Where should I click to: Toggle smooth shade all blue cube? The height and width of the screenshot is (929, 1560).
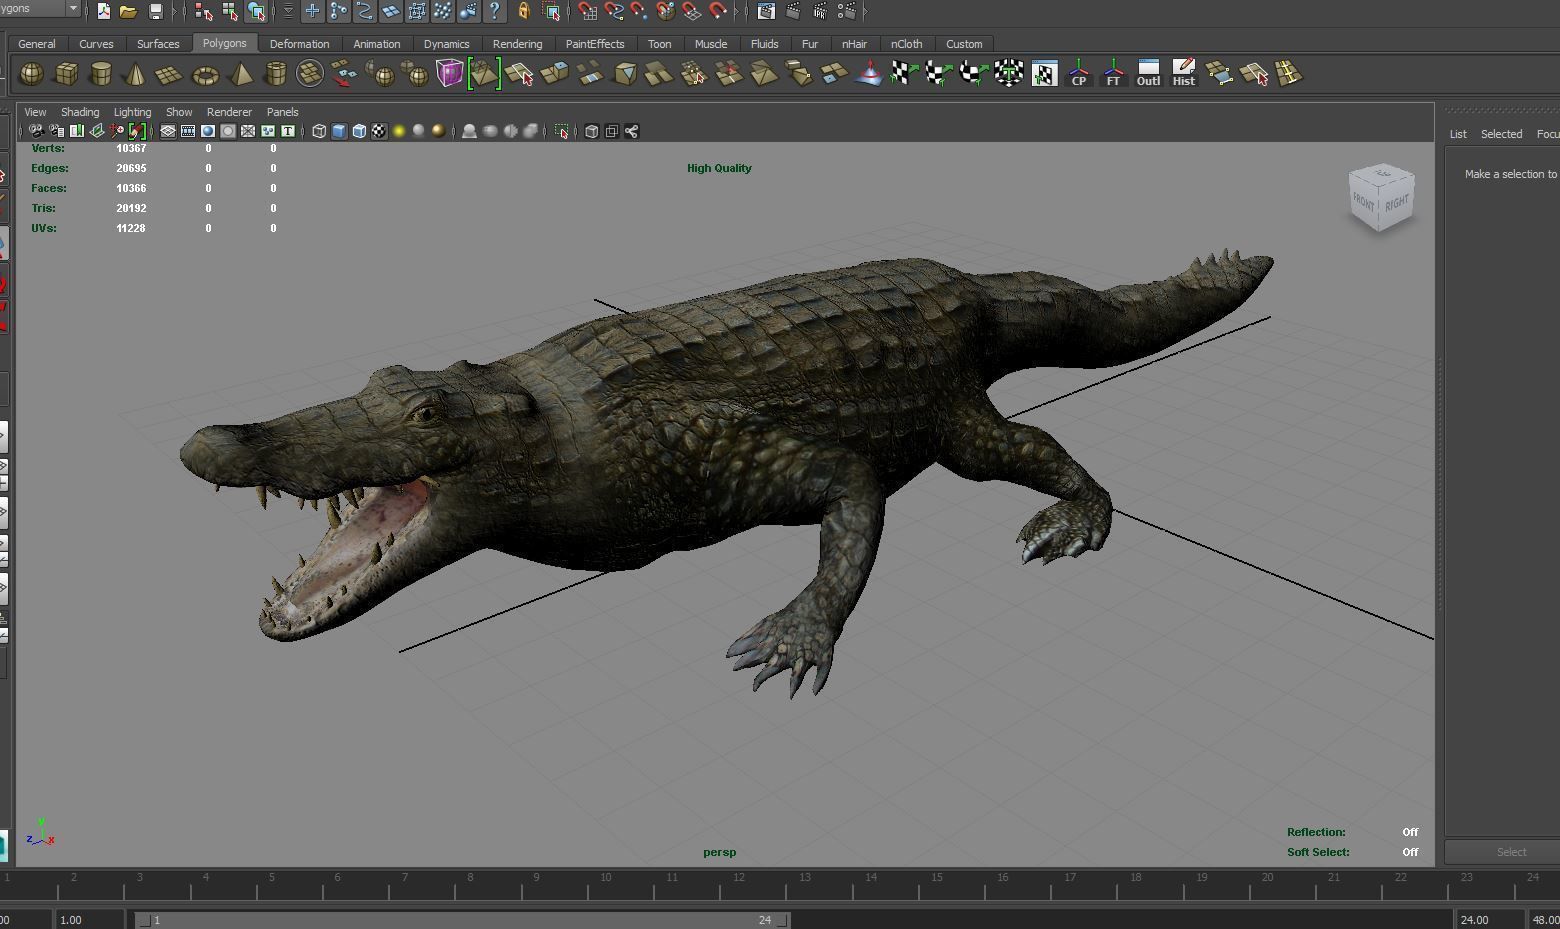click(x=339, y=131)
